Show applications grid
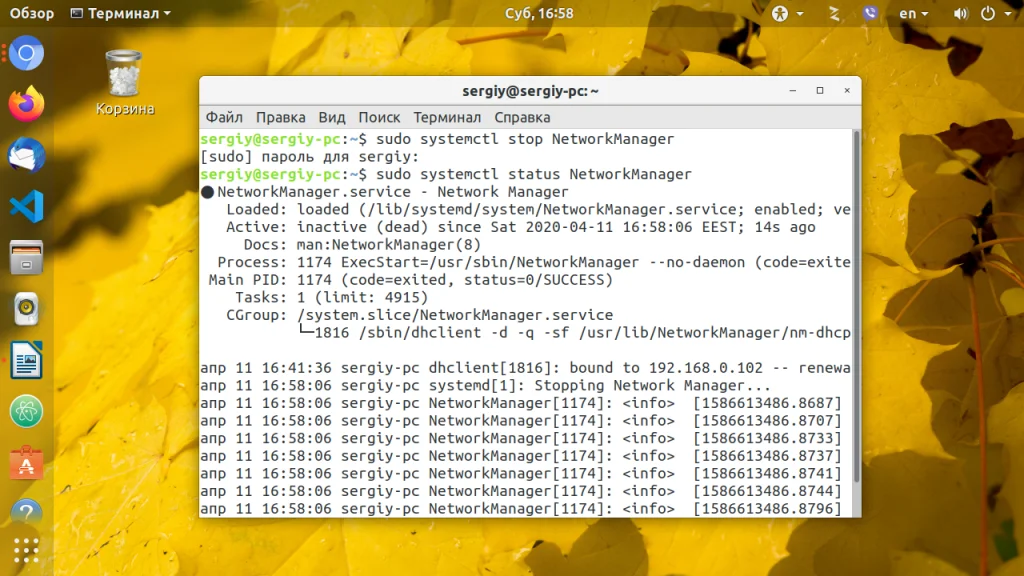1024x576 pixels. click(26, 551)
